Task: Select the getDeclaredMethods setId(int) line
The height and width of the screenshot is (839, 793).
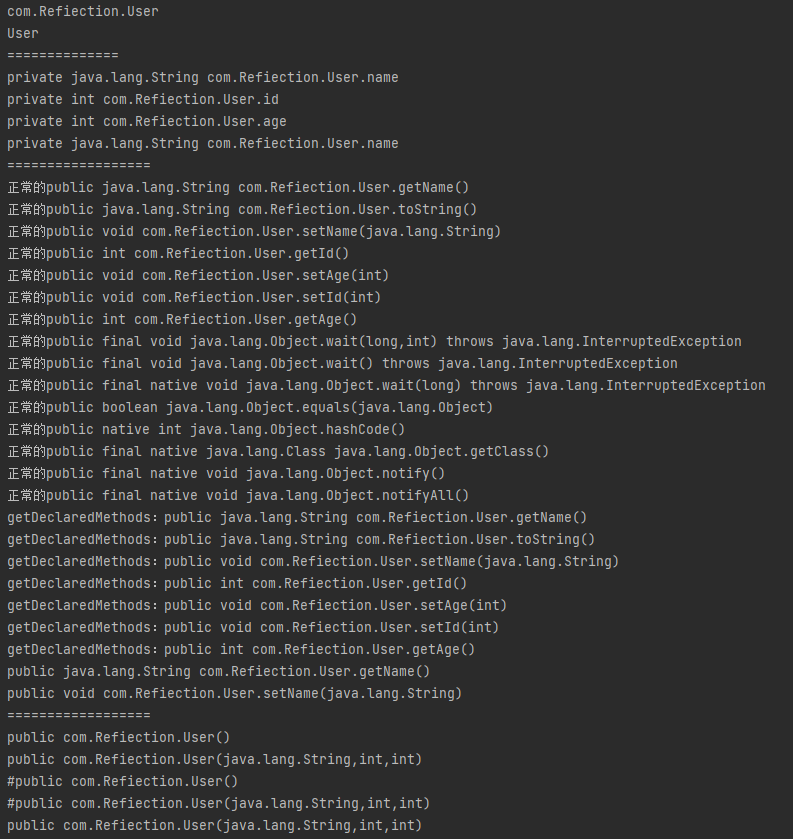Action: click(x=253, y=627)
